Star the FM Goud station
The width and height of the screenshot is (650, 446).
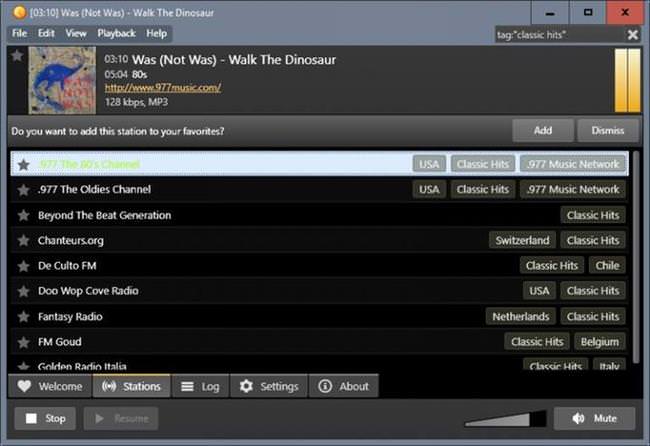(x=24, y=342)
